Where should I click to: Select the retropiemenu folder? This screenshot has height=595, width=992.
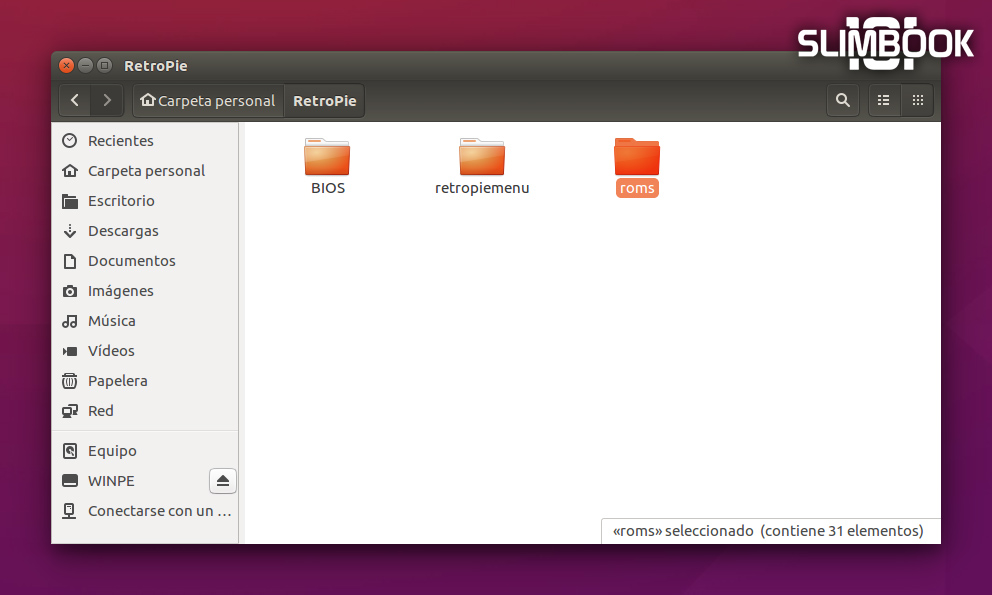point(482,158)
